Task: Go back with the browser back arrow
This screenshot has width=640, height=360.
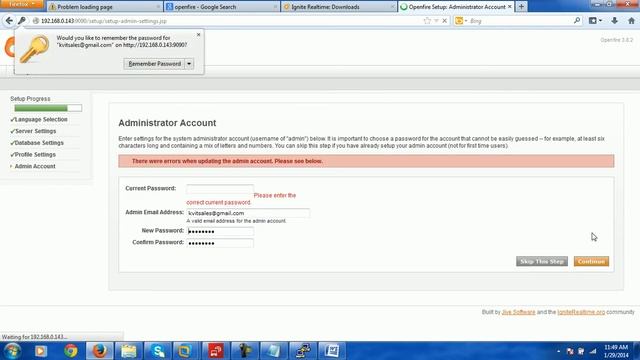Action: [9, 20]
